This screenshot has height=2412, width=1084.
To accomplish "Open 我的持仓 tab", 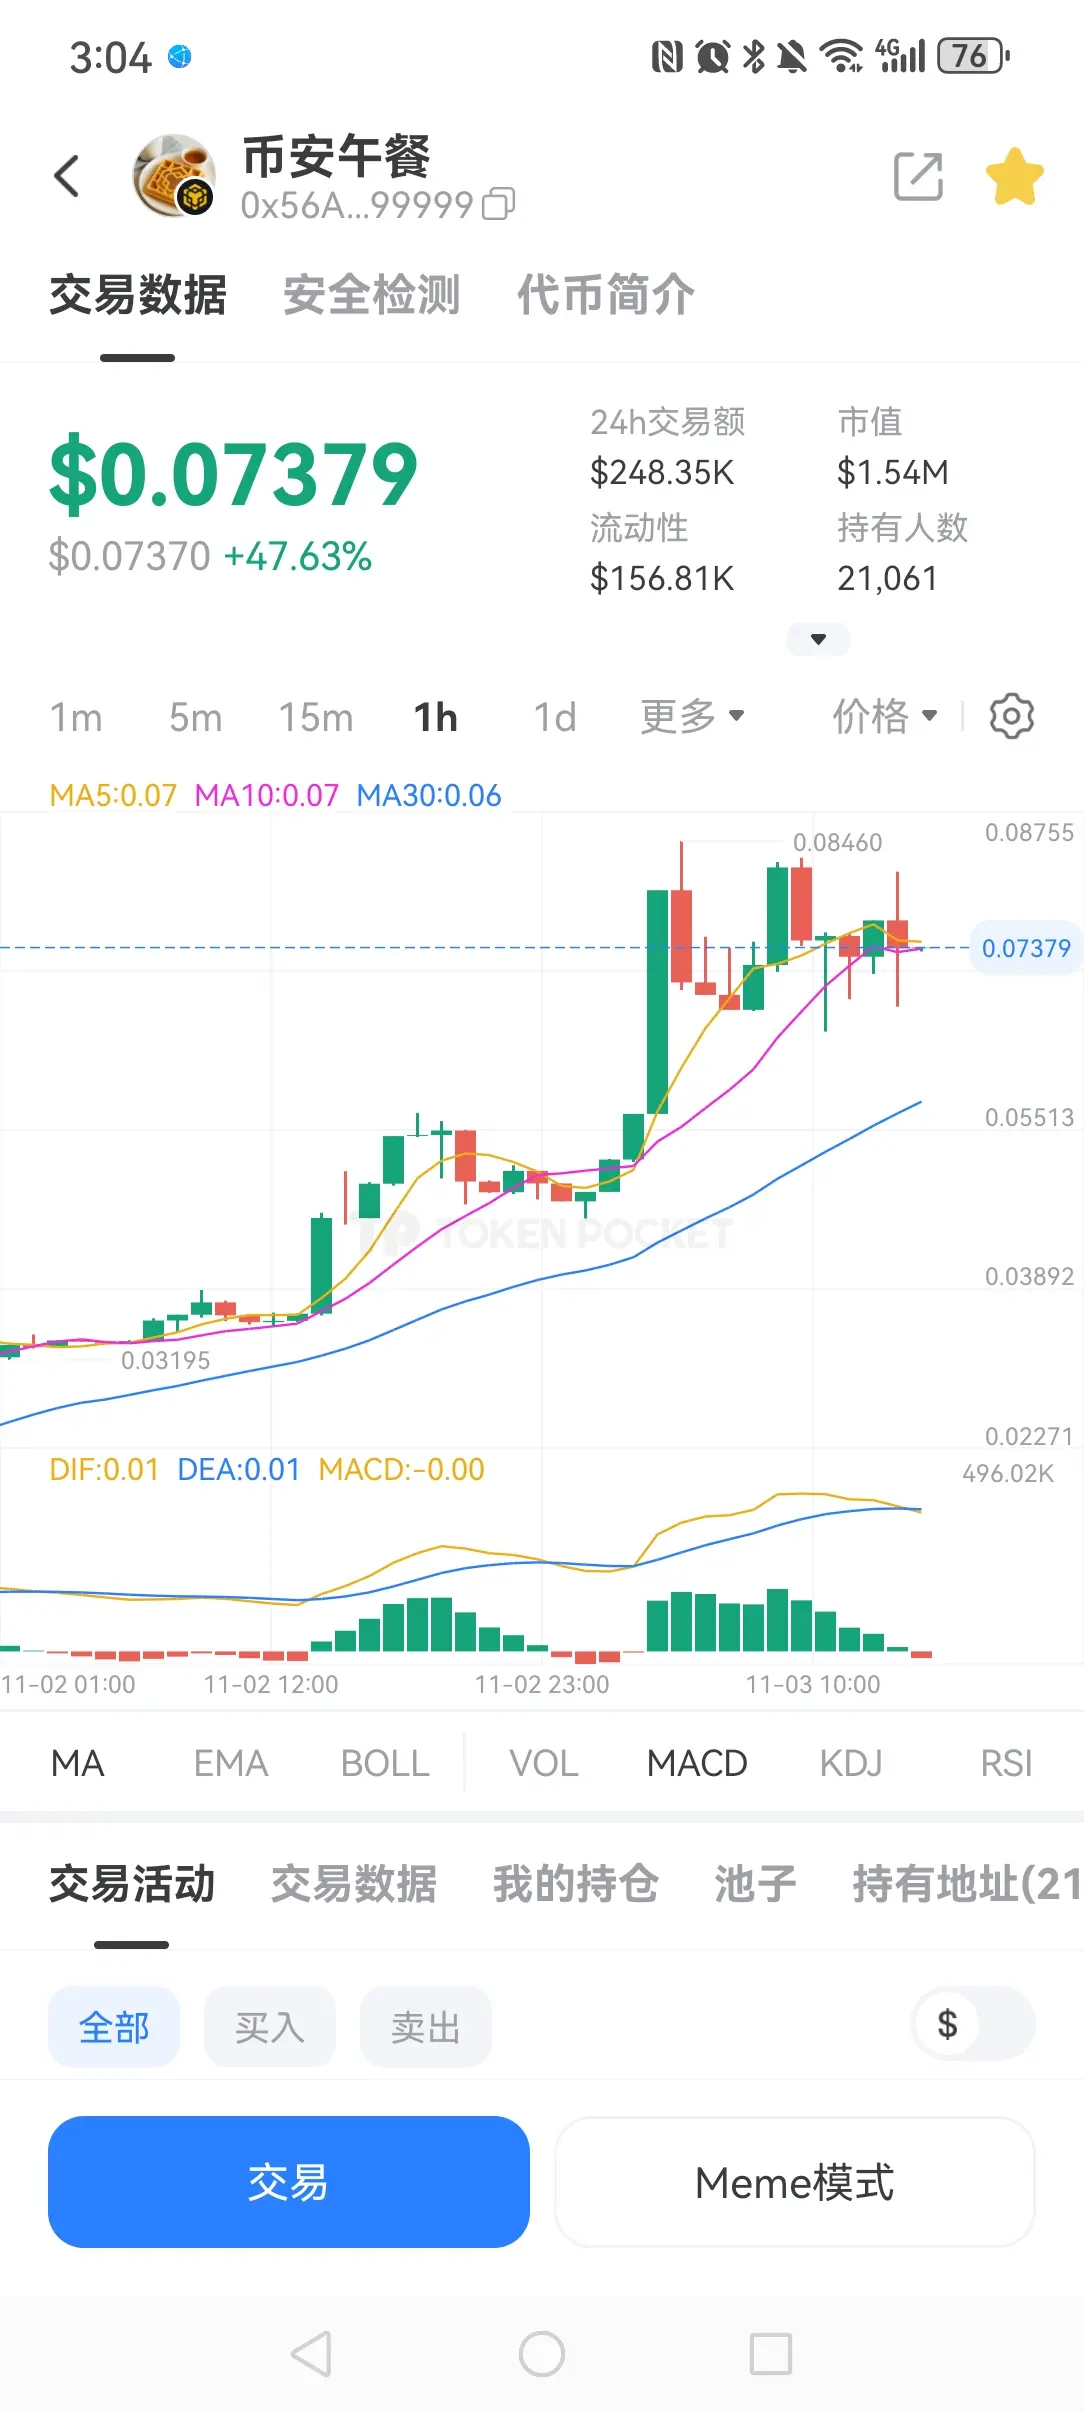I will point(576,1884).
